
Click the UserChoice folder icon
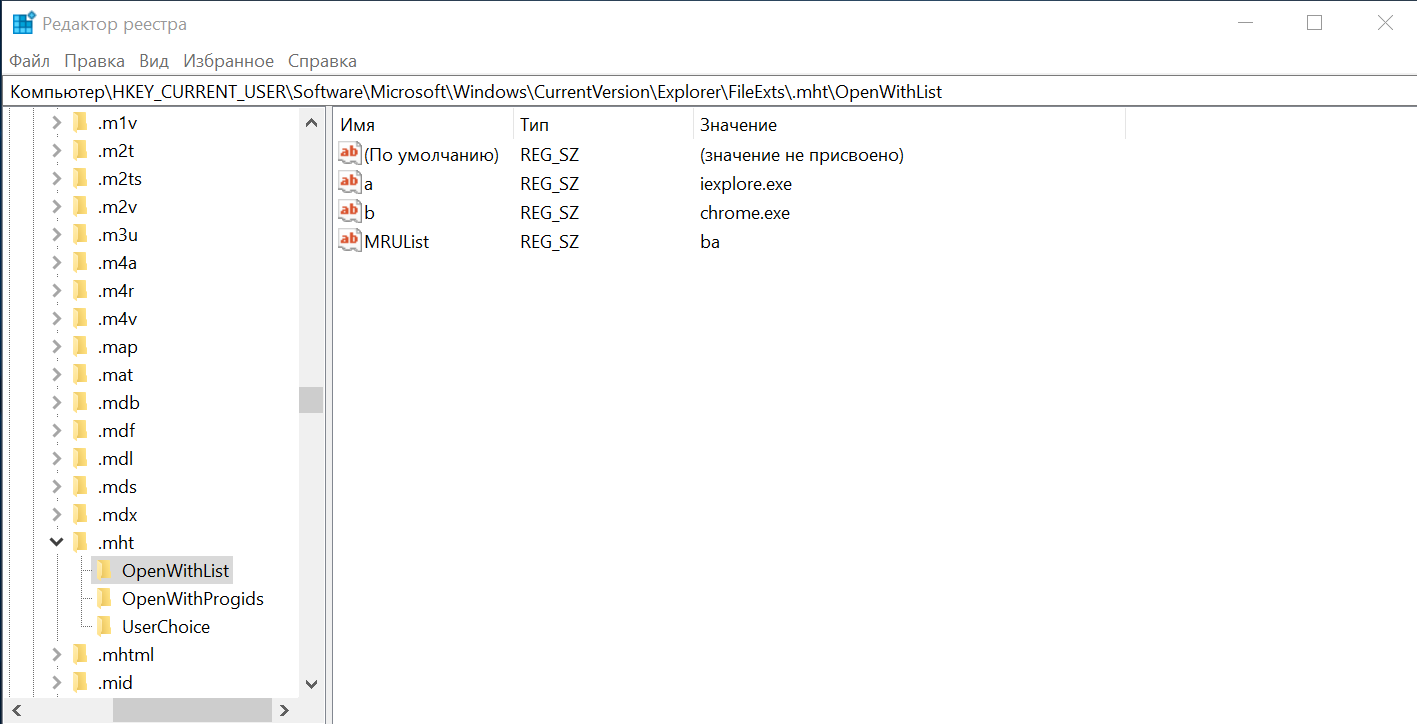pos(104,627)
